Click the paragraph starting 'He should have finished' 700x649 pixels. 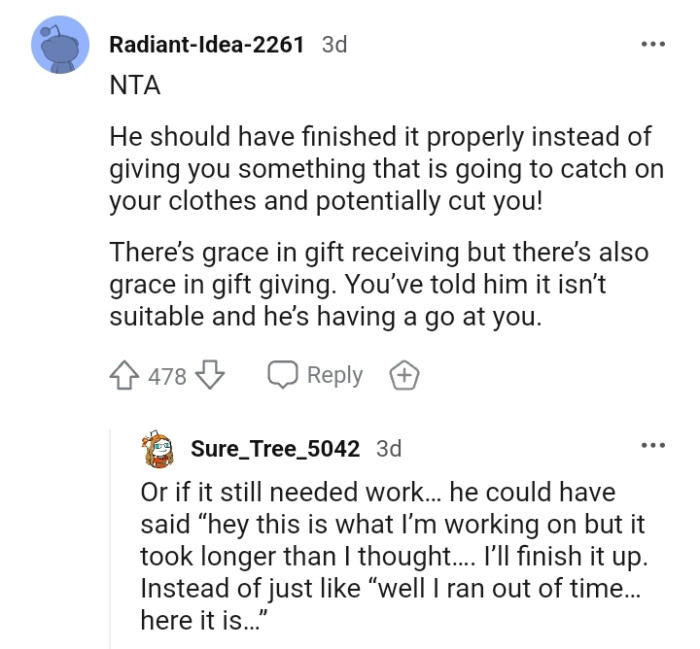pos(386,168)
